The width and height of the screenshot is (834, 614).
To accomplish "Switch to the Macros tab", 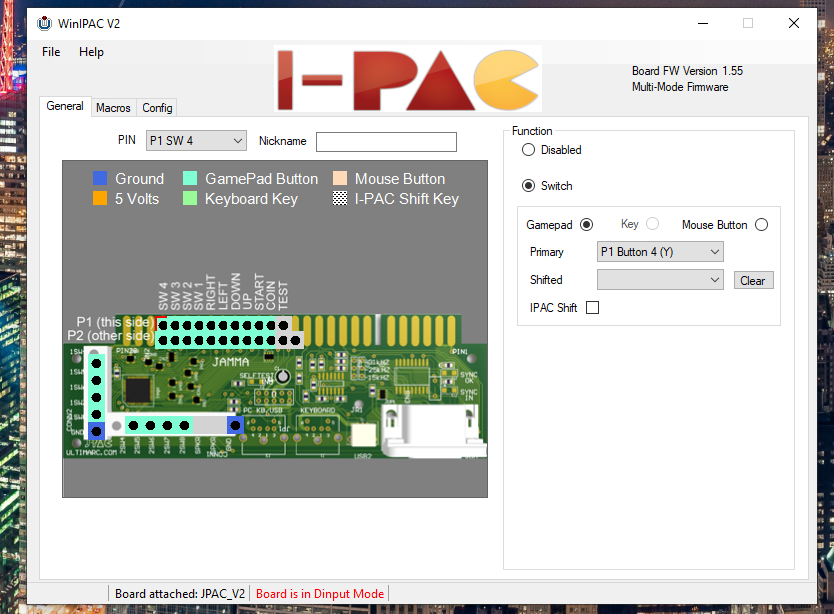I will tap(113, 108).
